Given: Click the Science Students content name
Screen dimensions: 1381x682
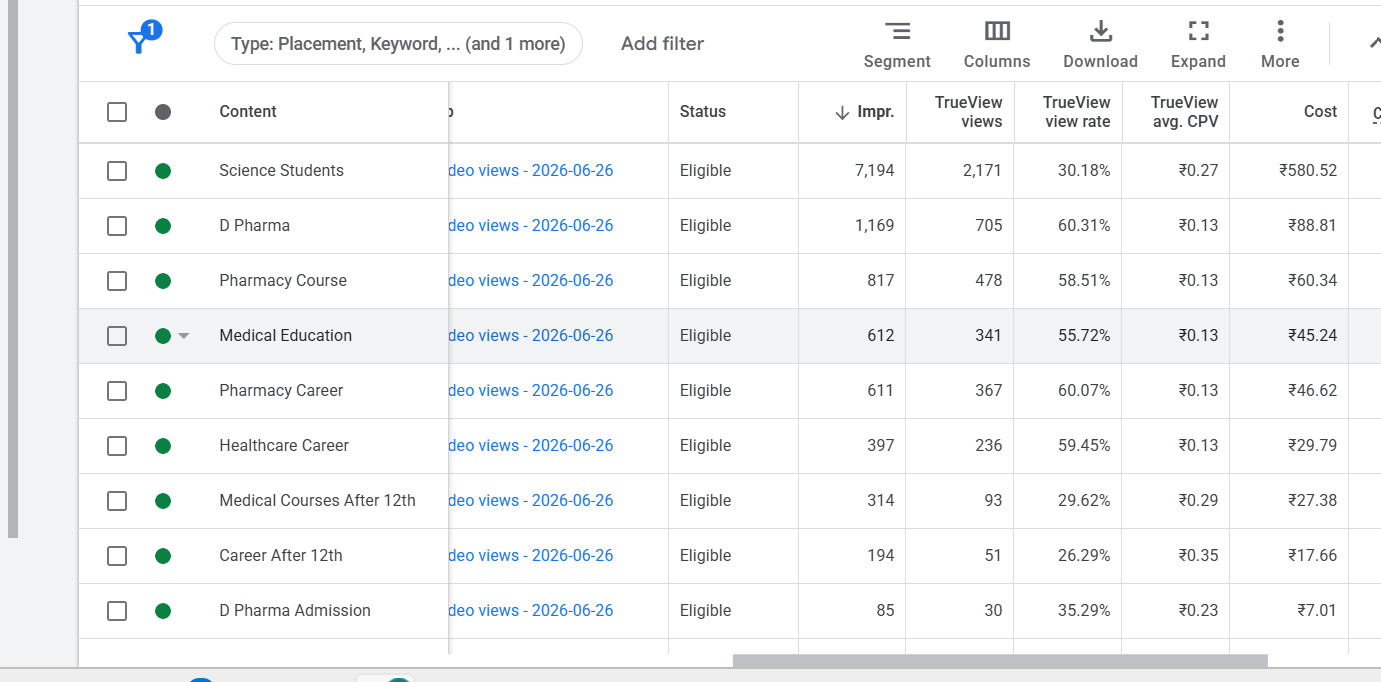Looking at the screenshot, I should pos(281,171).
